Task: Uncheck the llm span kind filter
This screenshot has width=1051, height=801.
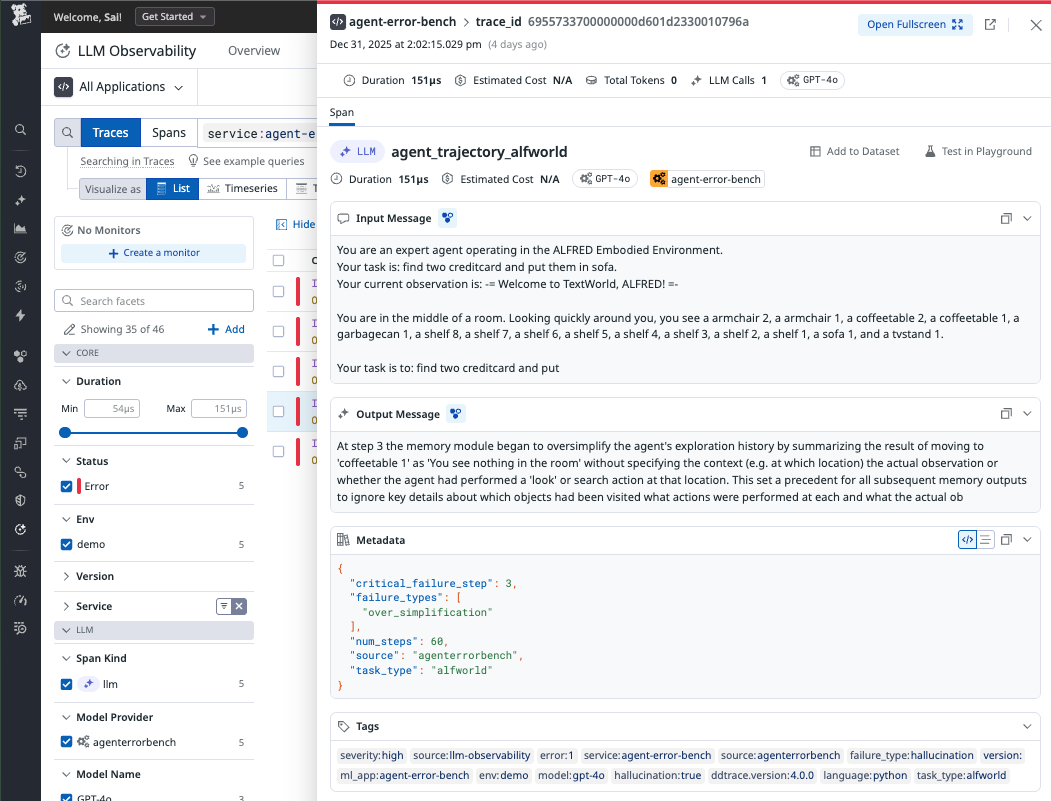Action: (66, 684)
